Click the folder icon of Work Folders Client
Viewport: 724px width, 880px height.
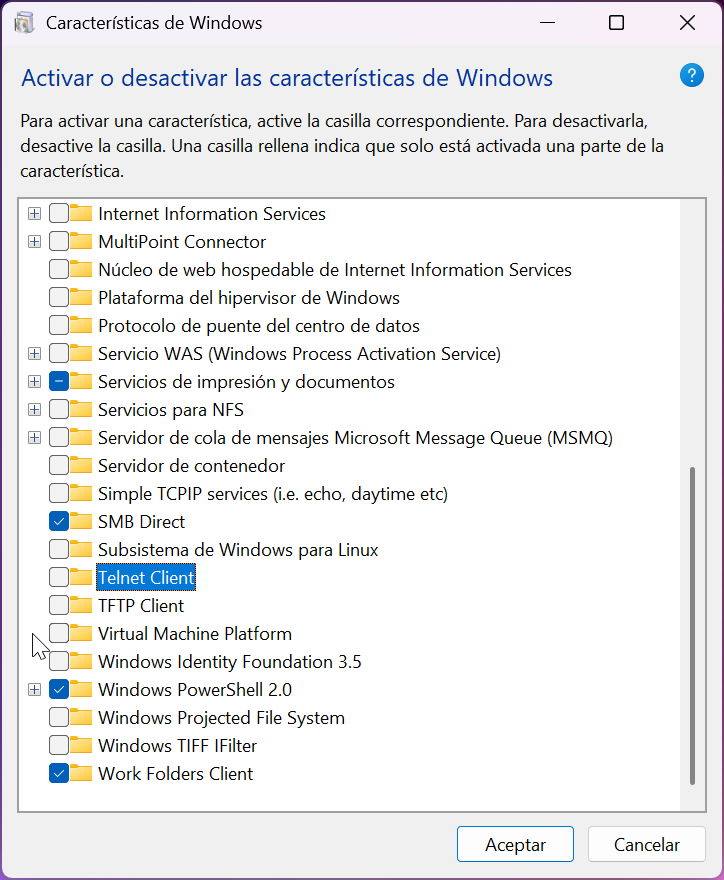pos(81,774)
